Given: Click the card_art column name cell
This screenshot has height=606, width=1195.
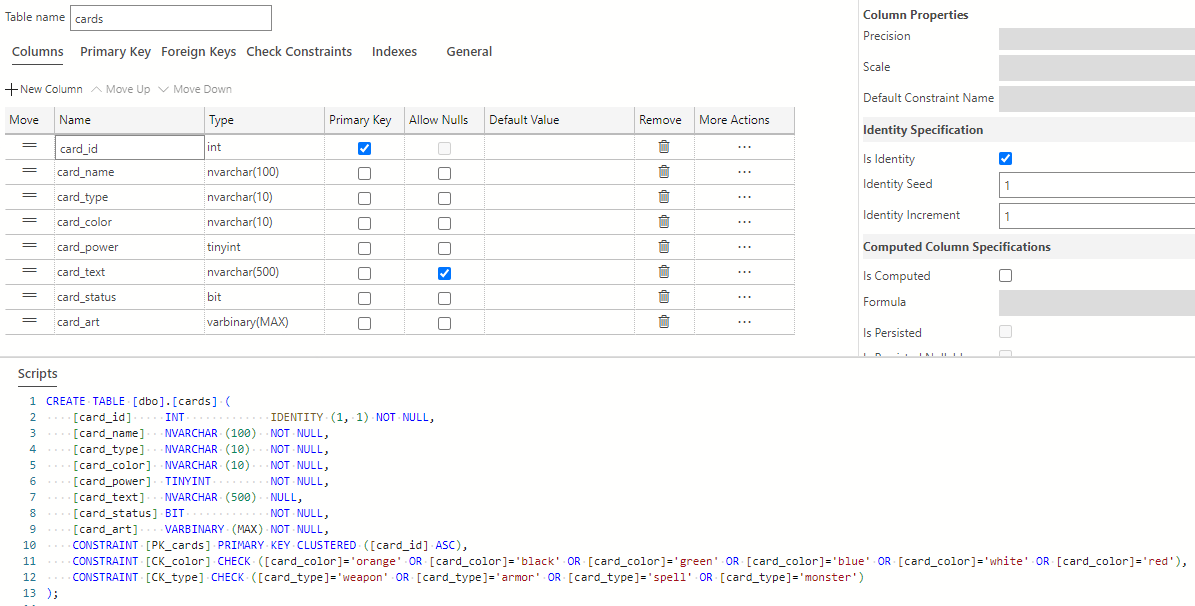Looking at the screenshot, I should point(130,322).
